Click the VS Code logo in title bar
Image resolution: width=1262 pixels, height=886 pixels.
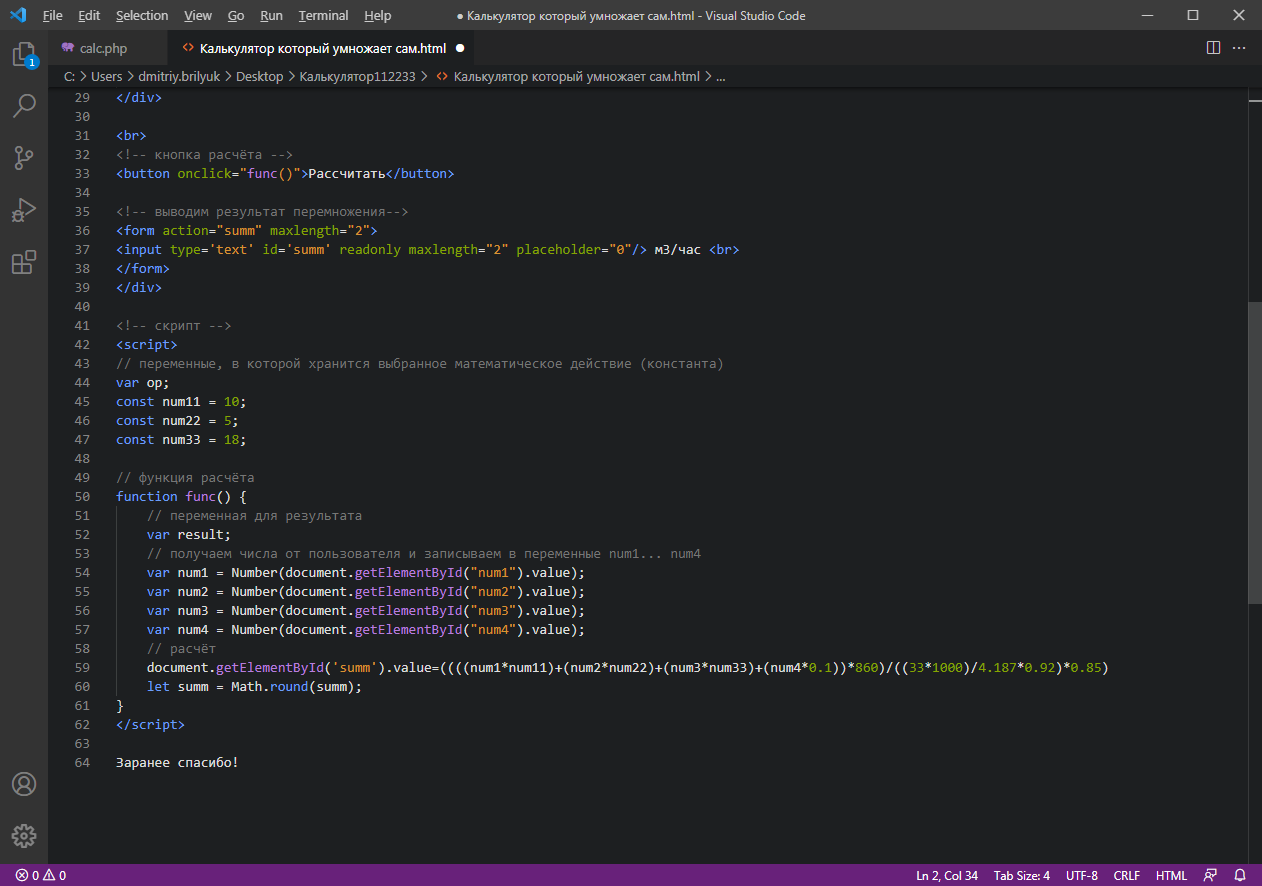tap(17, 15)
